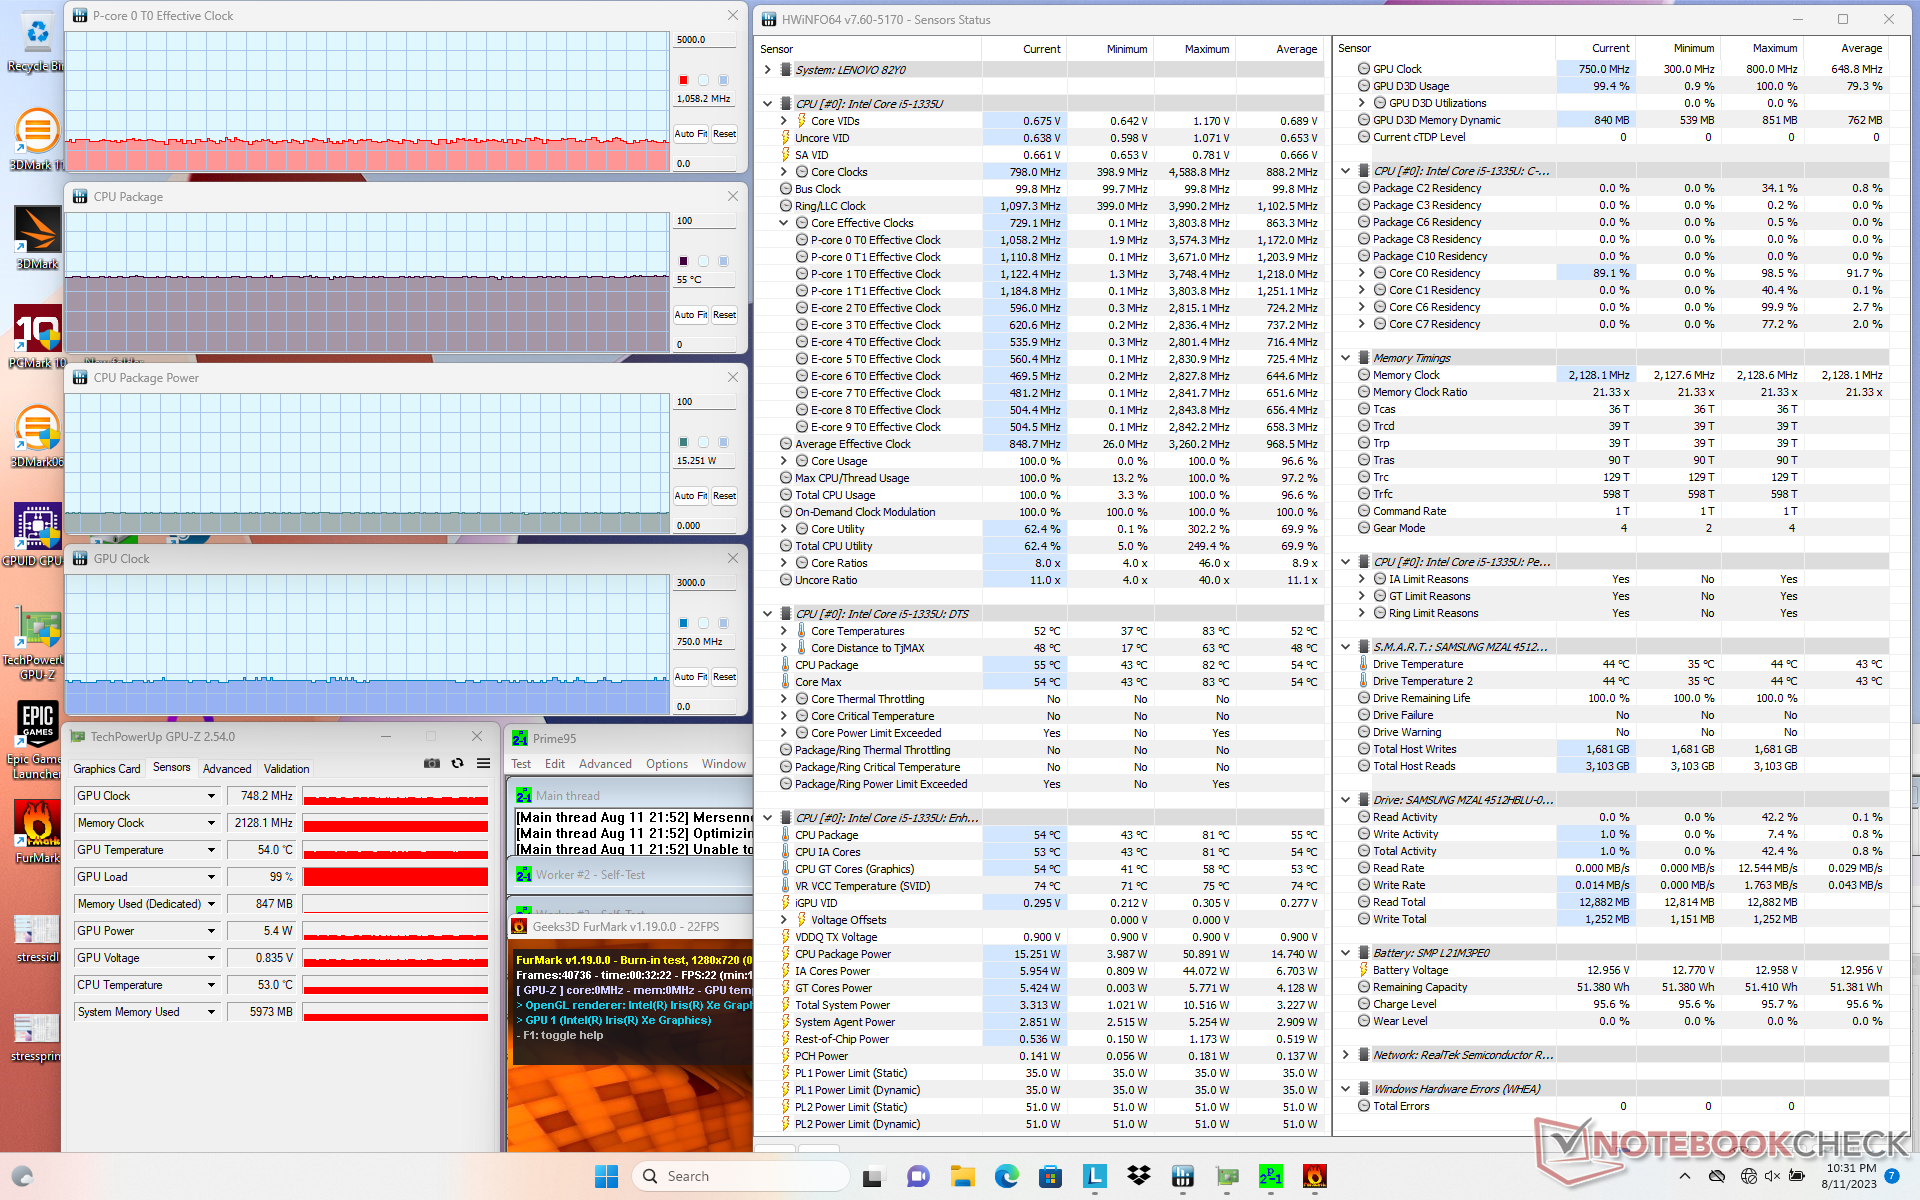Click Prime95 icon in the taskbar
1920x1200 pixels.
click(x=1270, y=1176)
